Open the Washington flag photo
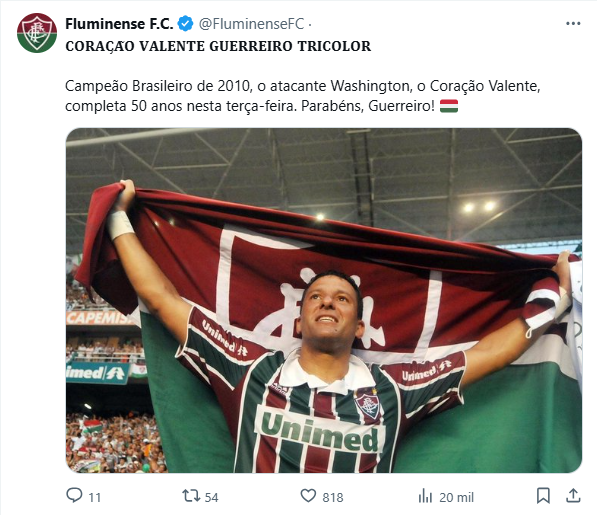 [324, 300]
